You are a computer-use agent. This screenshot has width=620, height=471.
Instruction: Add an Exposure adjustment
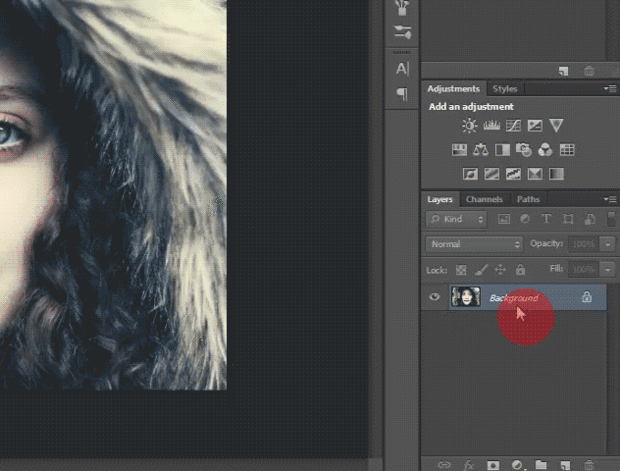535,126
